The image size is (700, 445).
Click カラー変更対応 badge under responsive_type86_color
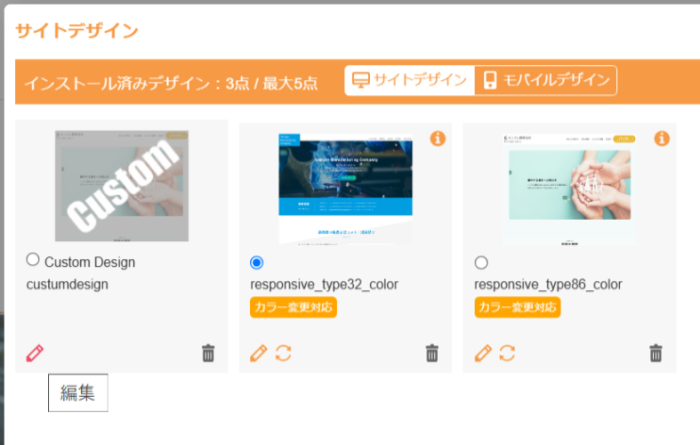pyautogui.click(x=517, y=308)
